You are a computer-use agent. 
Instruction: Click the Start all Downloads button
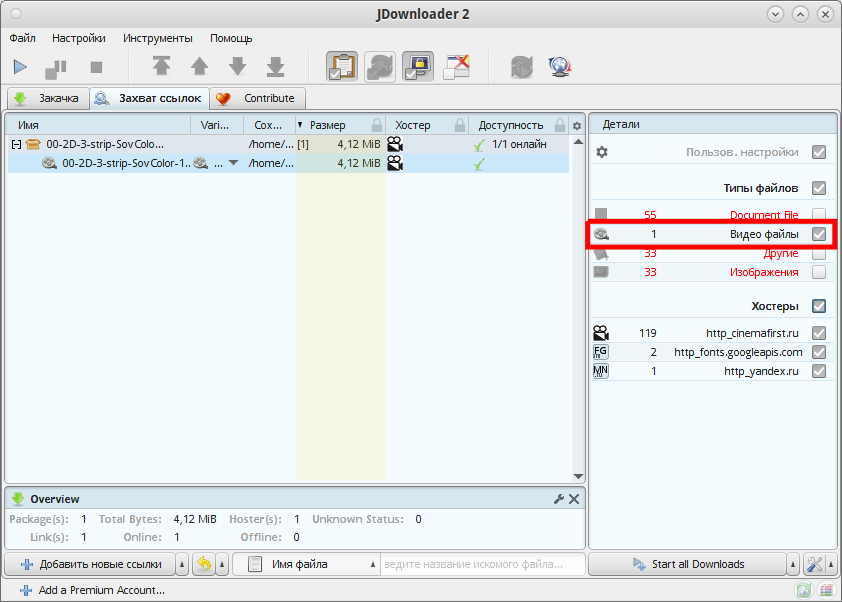(x=688, y=564)
